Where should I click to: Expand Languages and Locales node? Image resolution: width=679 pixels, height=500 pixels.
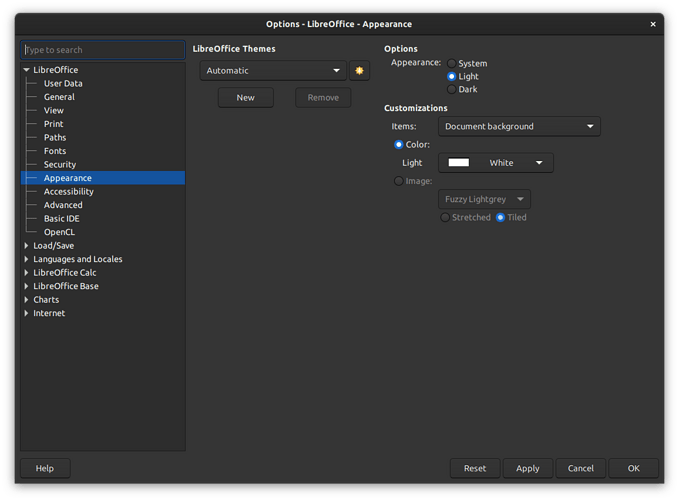pos(26,259)
